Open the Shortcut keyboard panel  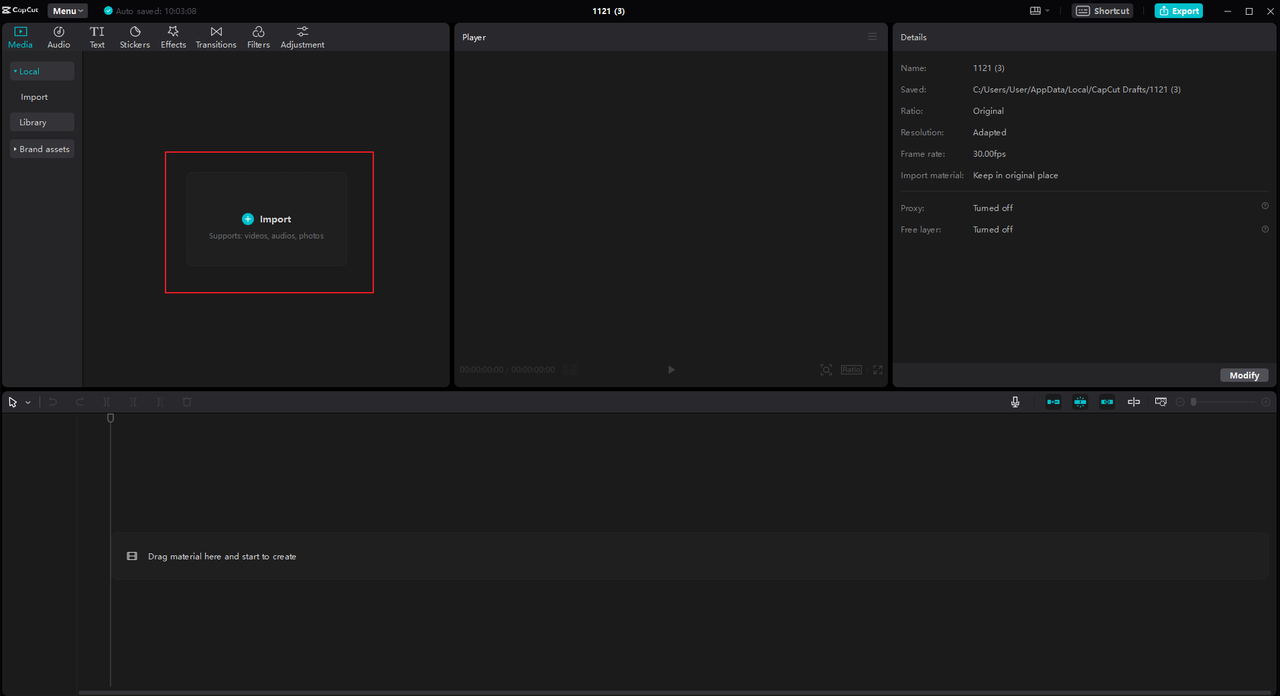click(x=1103, y=11)
